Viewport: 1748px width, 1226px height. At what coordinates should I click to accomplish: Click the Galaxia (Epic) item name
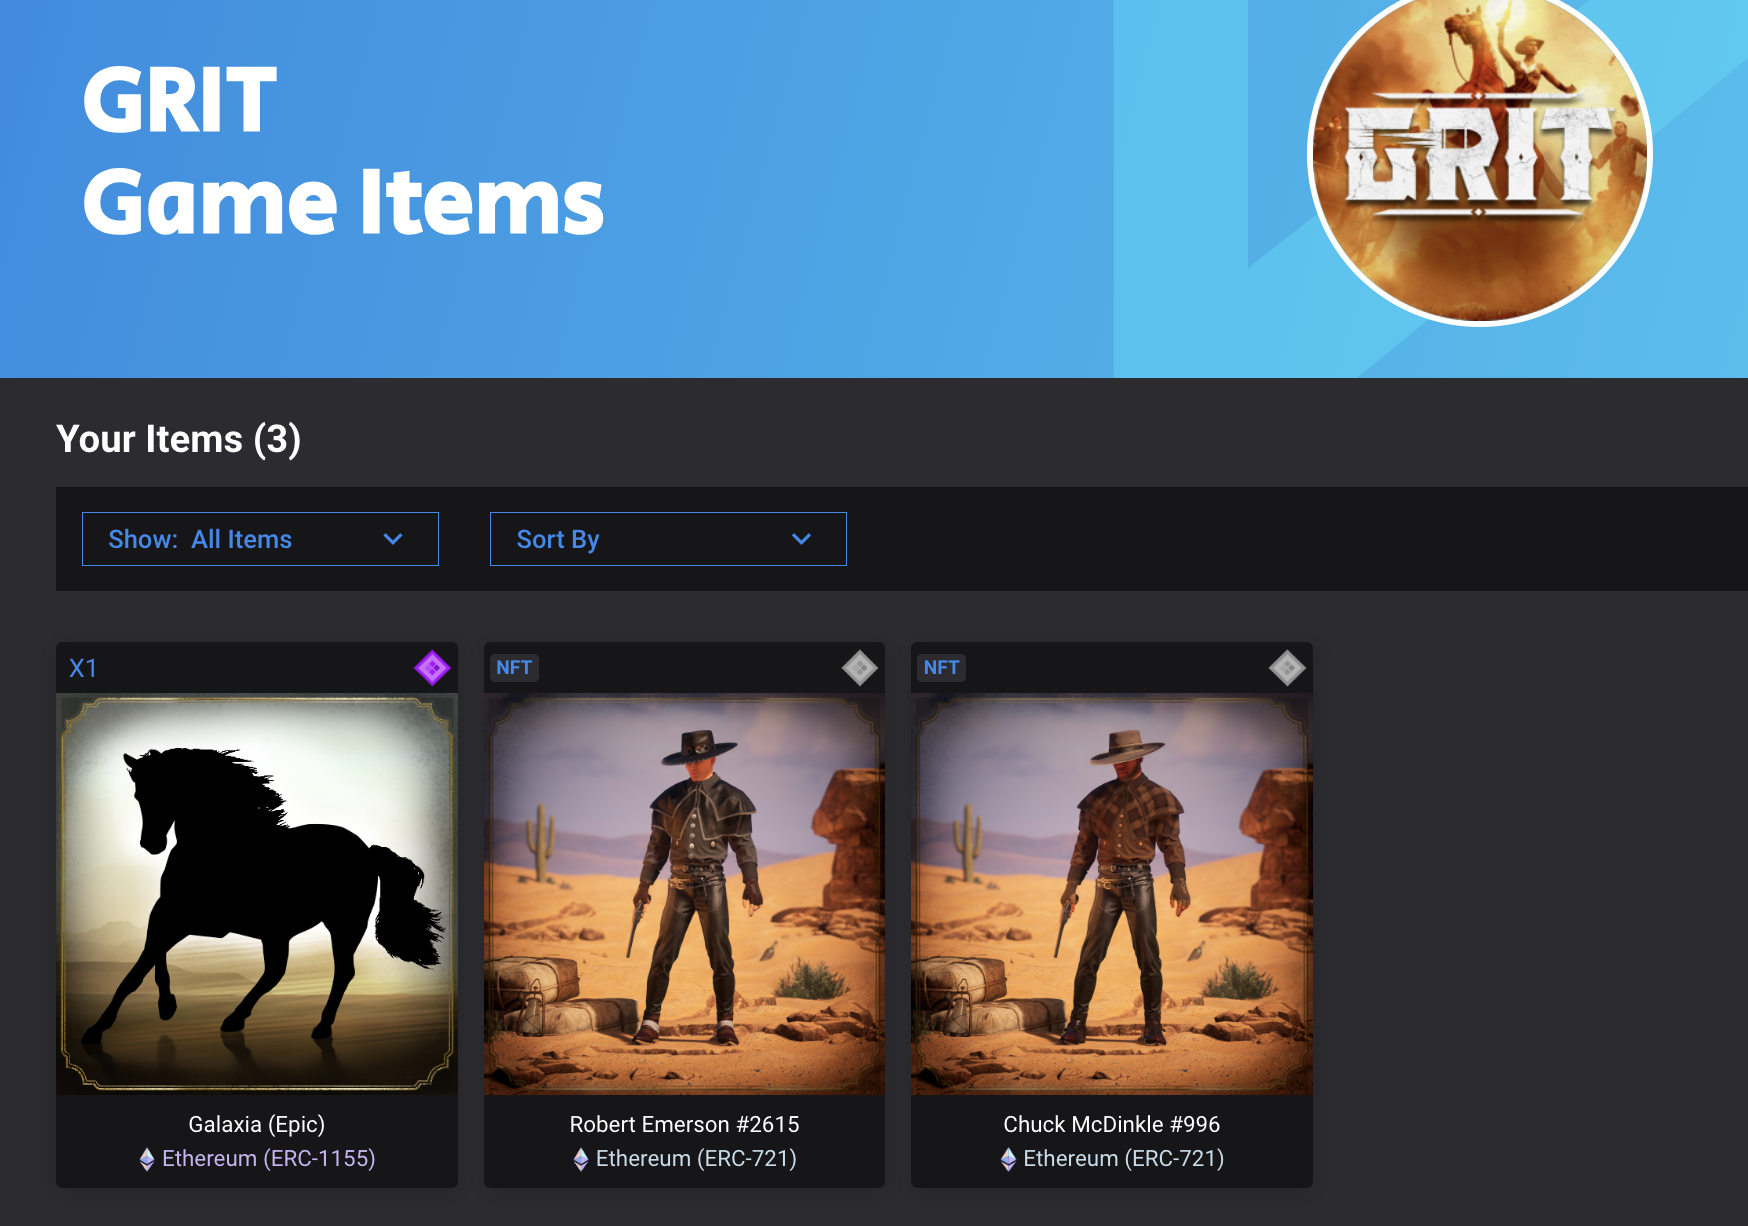[257, 1124]
